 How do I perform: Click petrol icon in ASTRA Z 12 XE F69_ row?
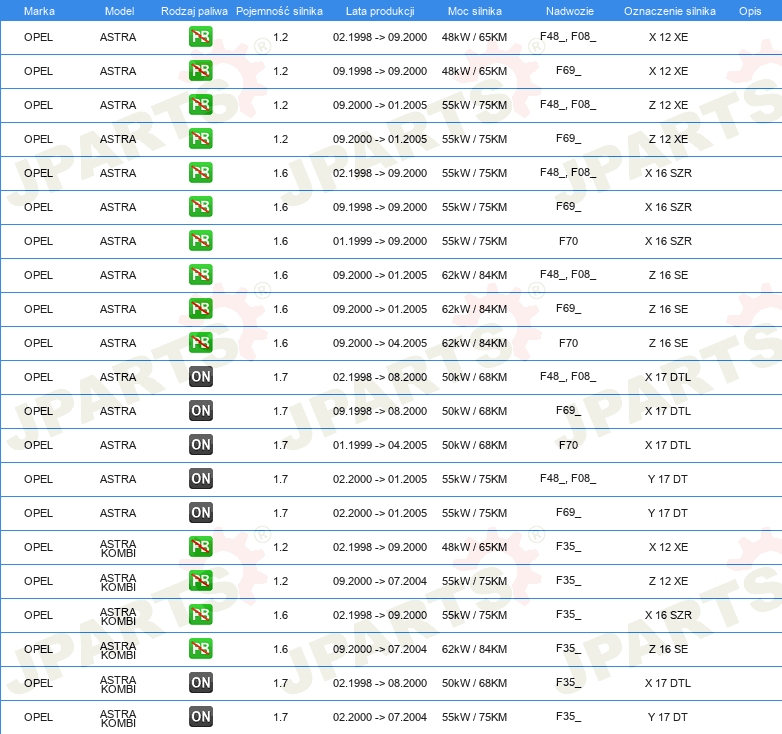pyautogui.click(x=200, y=139)
